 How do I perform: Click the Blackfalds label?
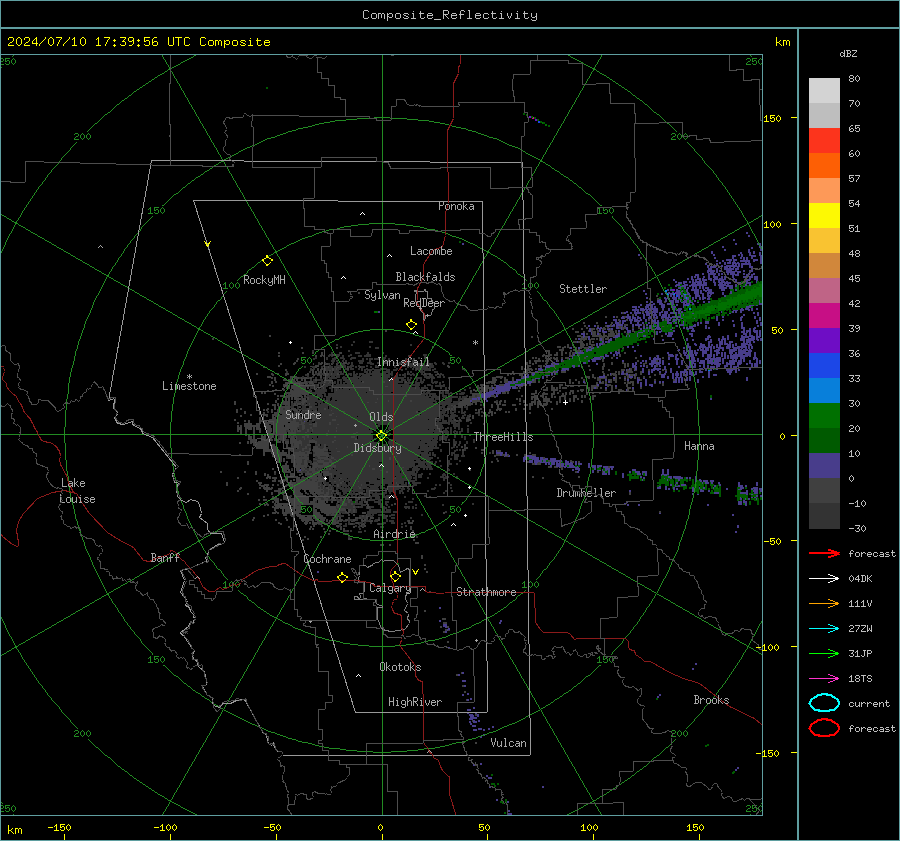[x=425, y=277]
